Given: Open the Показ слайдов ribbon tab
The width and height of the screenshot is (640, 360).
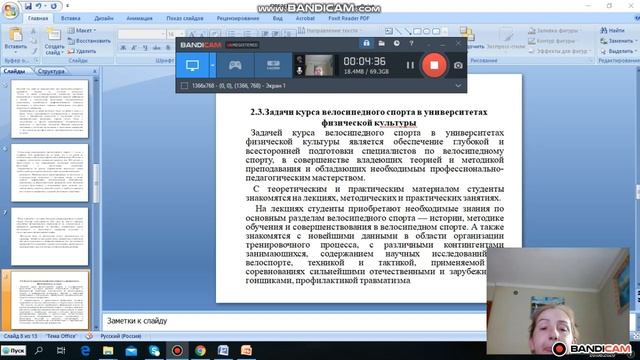Looking at the screenshot, I should (184, 18).
